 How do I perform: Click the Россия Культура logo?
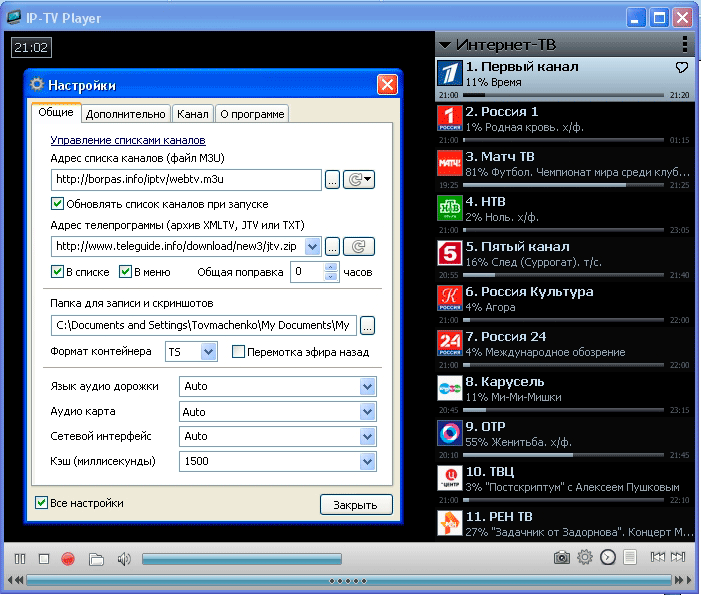(x=449, y=298)
